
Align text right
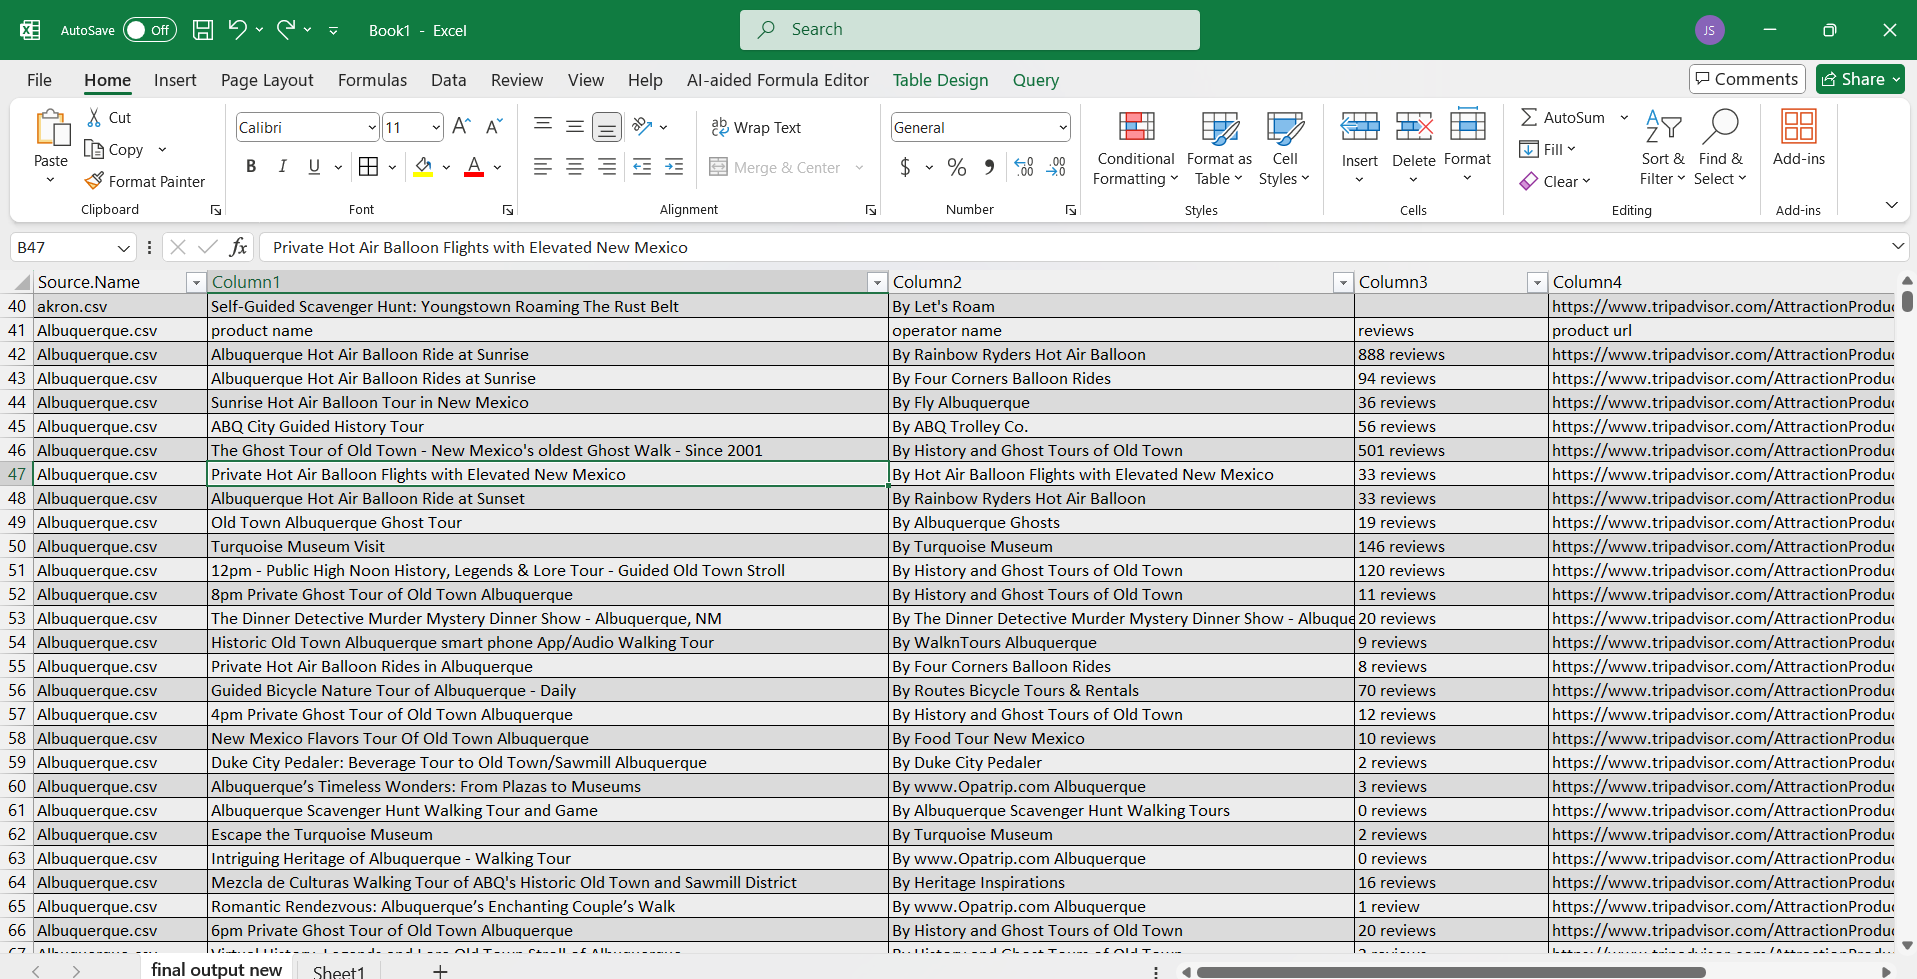607,167
